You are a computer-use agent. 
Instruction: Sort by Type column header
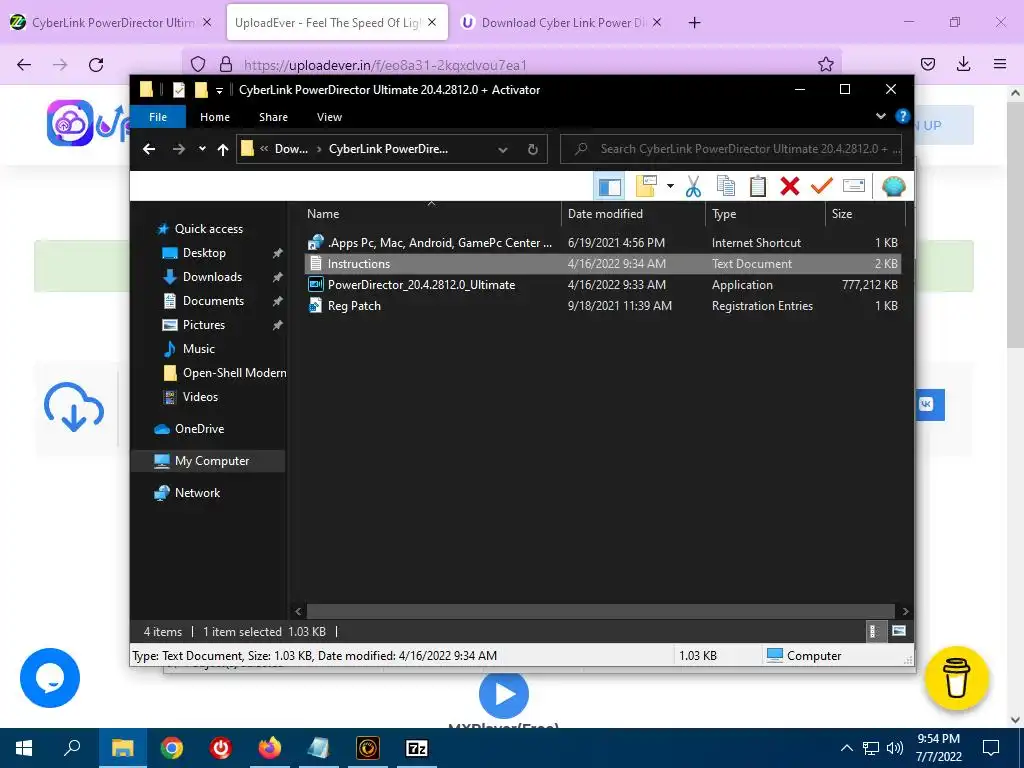click(765, 214)
